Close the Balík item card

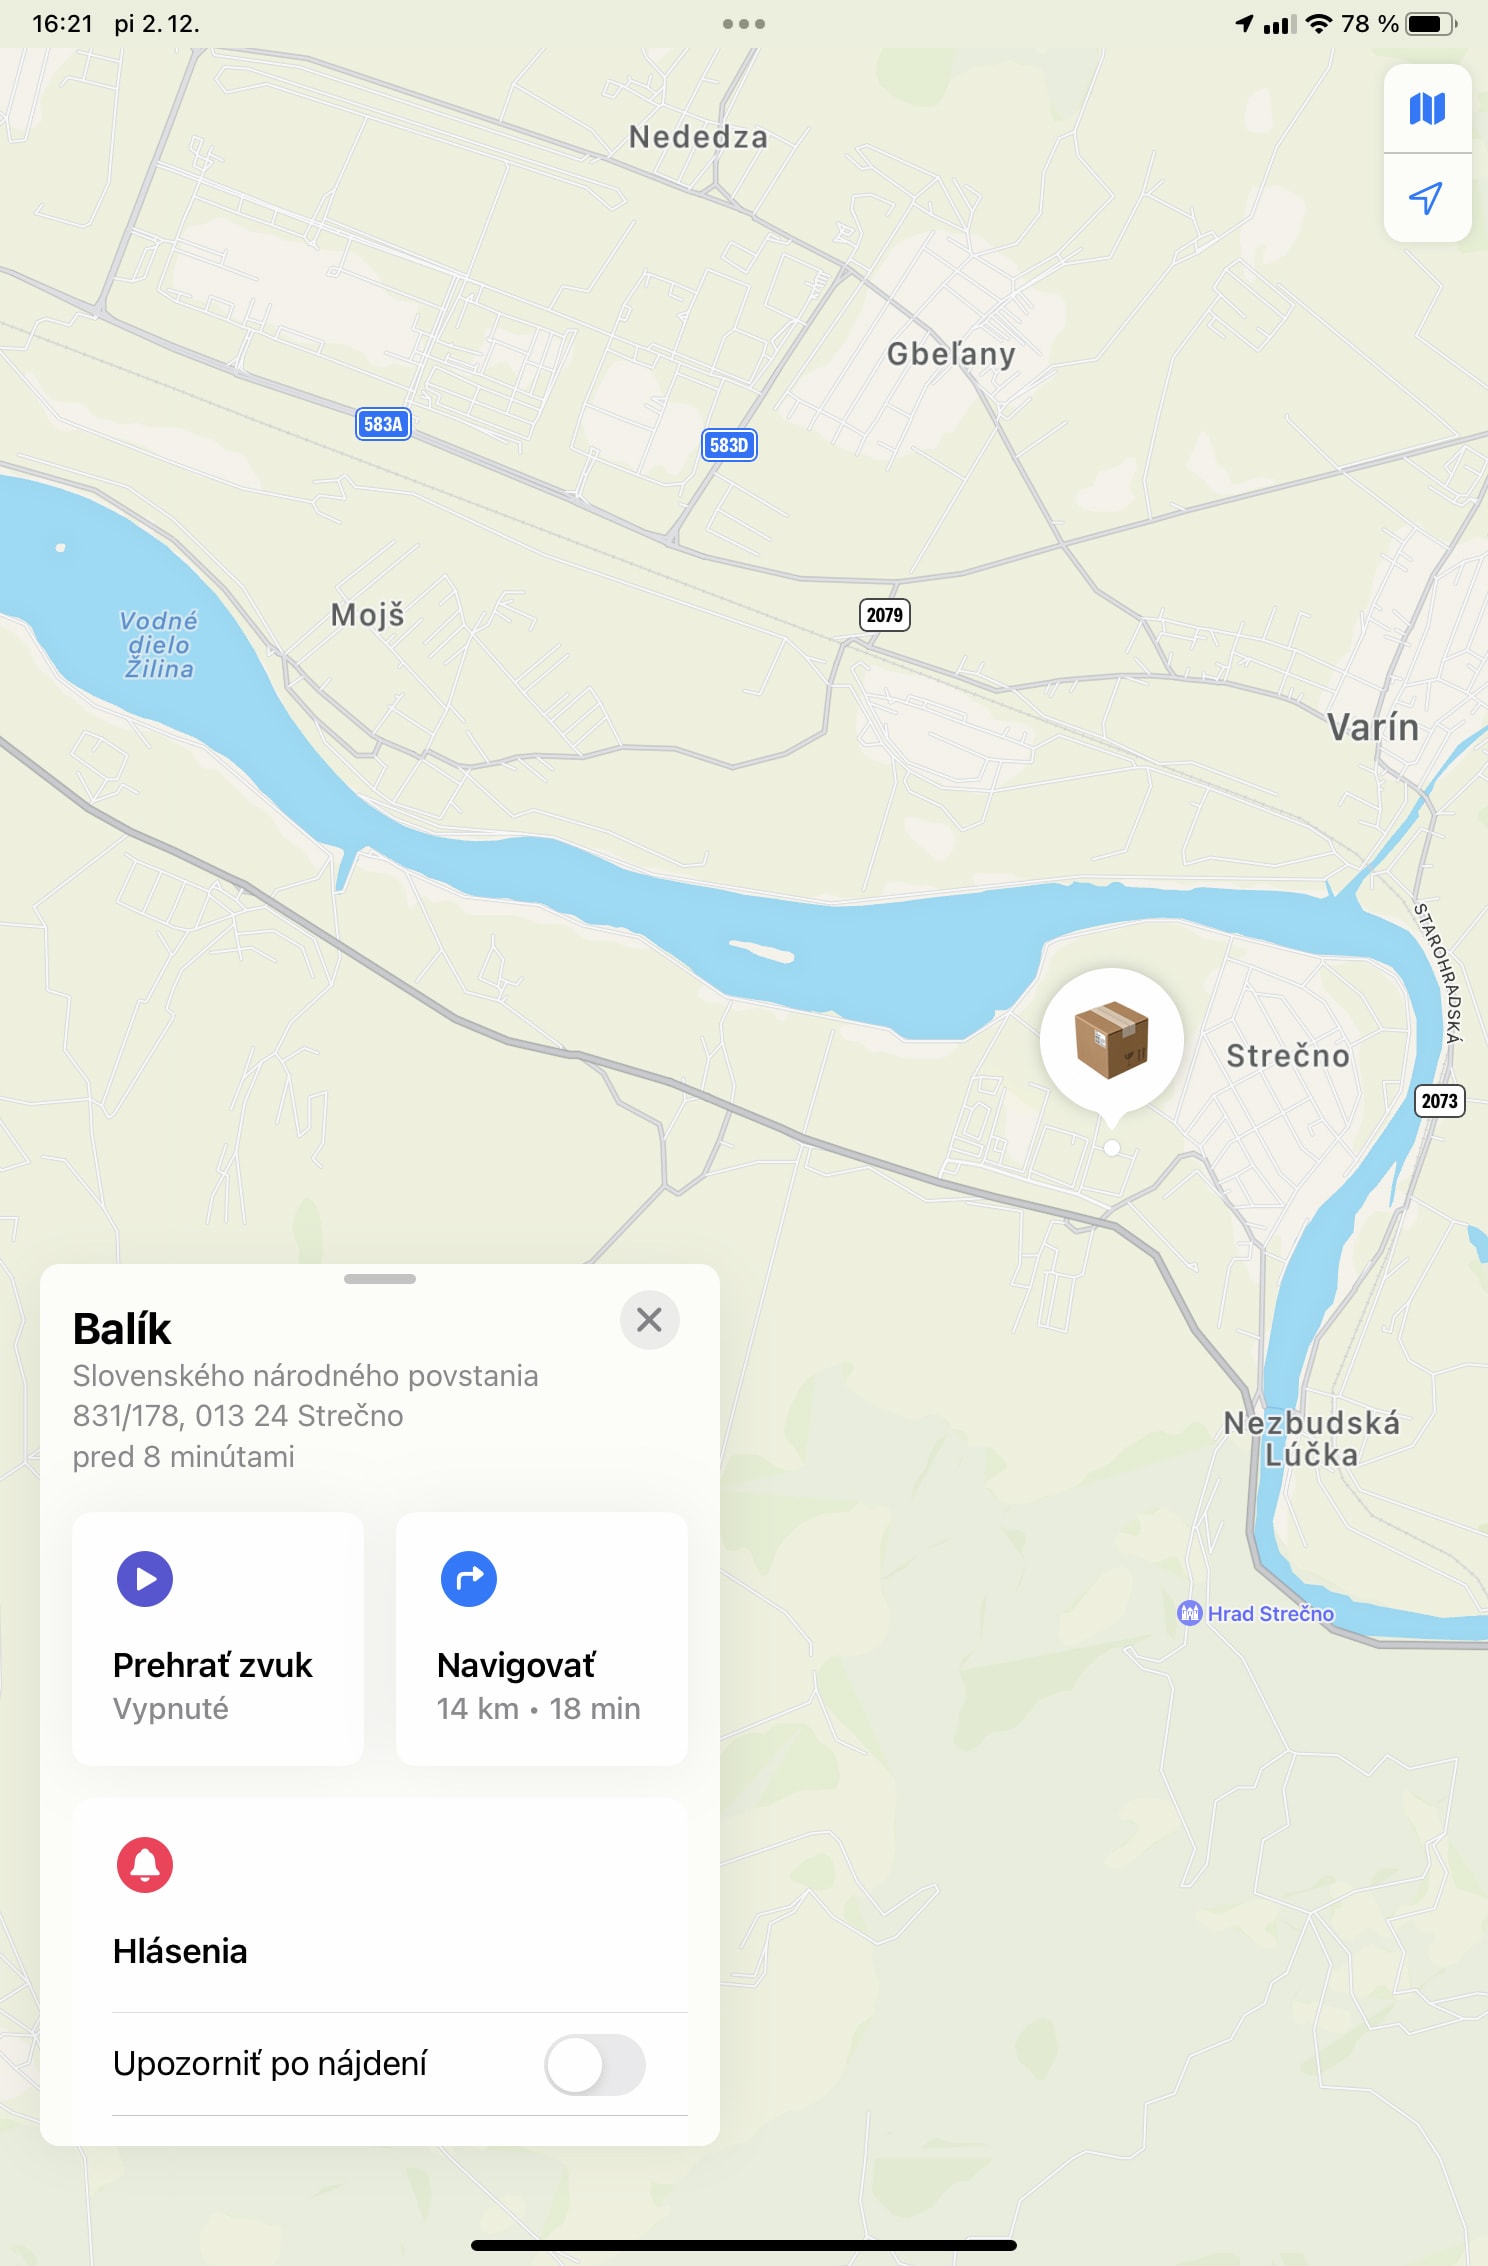[x=650, y=1320]
